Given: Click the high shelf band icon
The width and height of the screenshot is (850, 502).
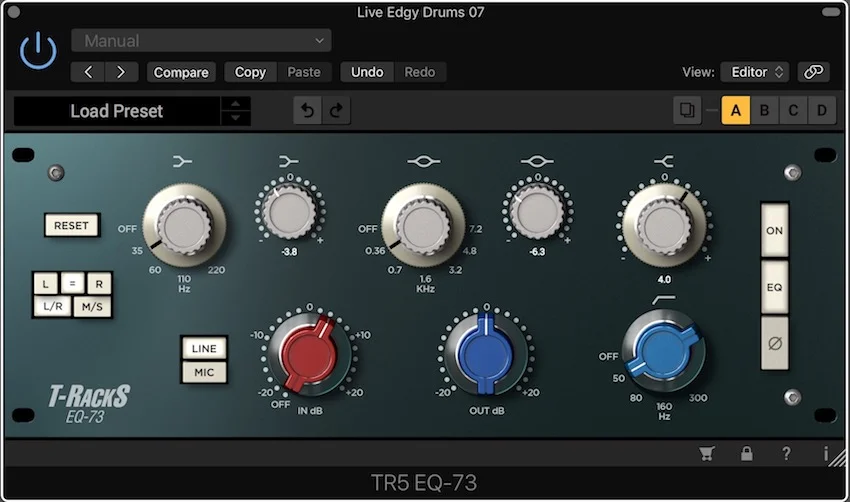Looking at the screenshot, I should [664, 161].
